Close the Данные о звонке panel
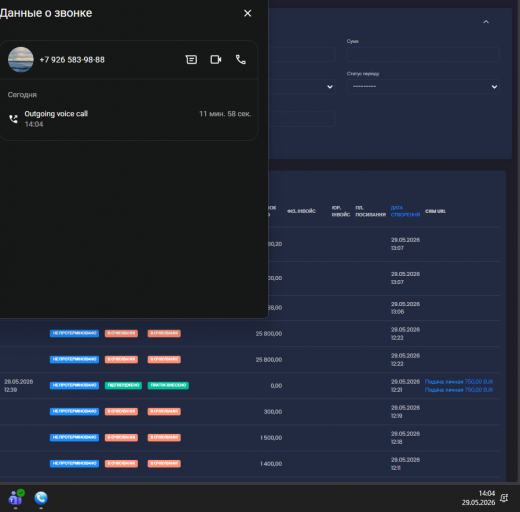 coord(247,13)
